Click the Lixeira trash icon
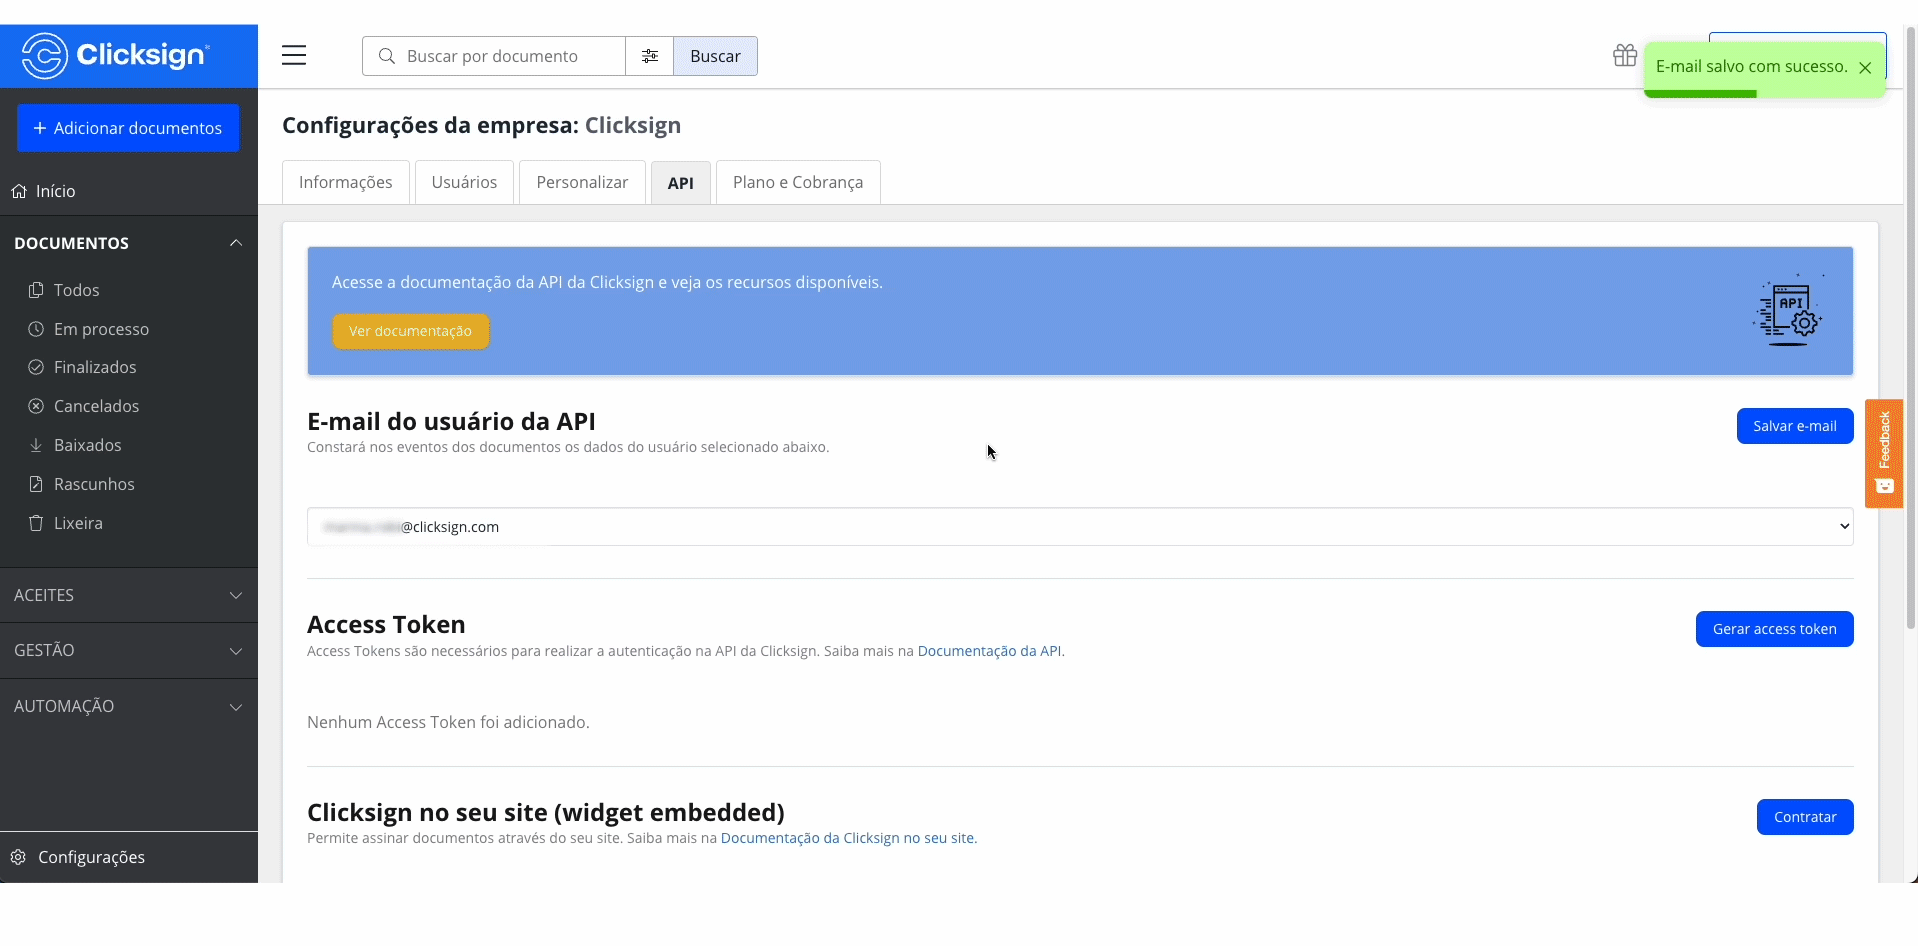 (x=36, y=523)
